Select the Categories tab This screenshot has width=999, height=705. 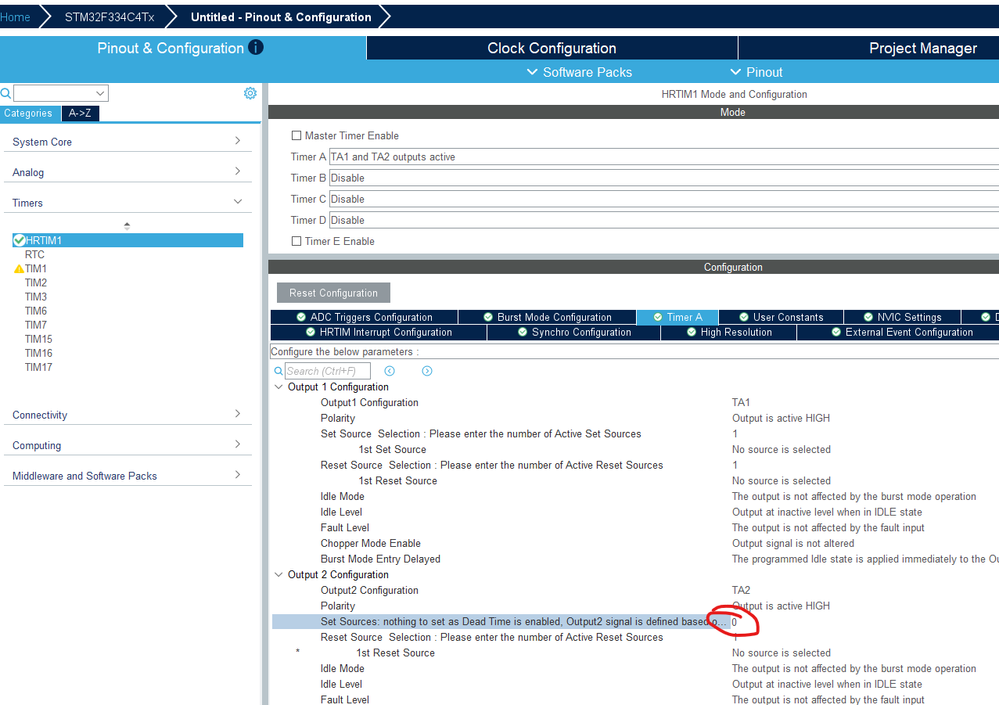click(x=30, y=113)
